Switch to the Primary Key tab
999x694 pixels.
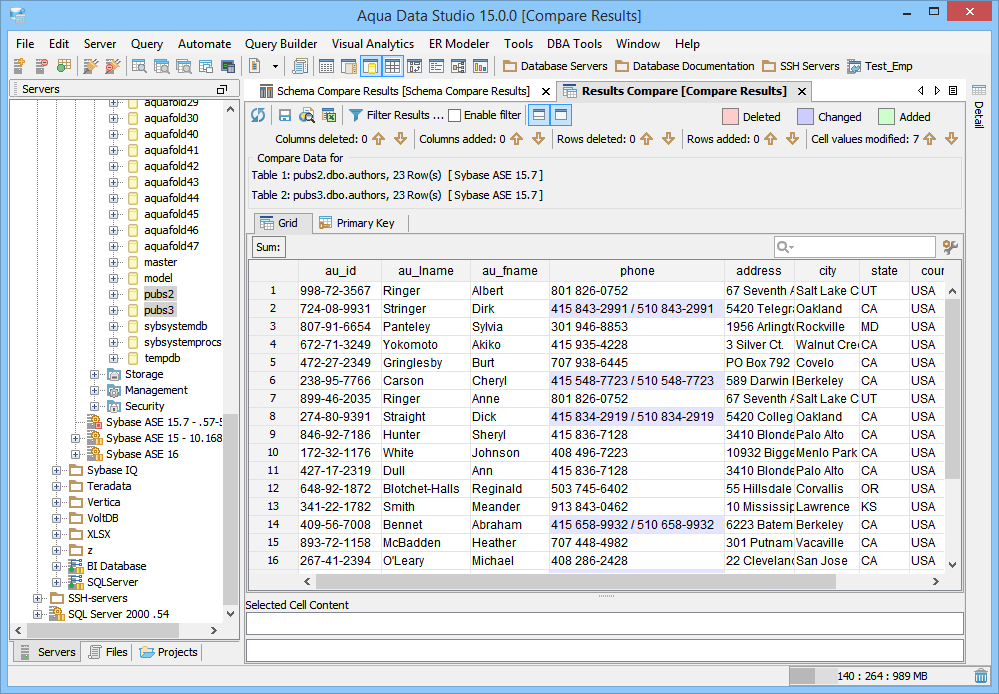(x=357, y=223)
